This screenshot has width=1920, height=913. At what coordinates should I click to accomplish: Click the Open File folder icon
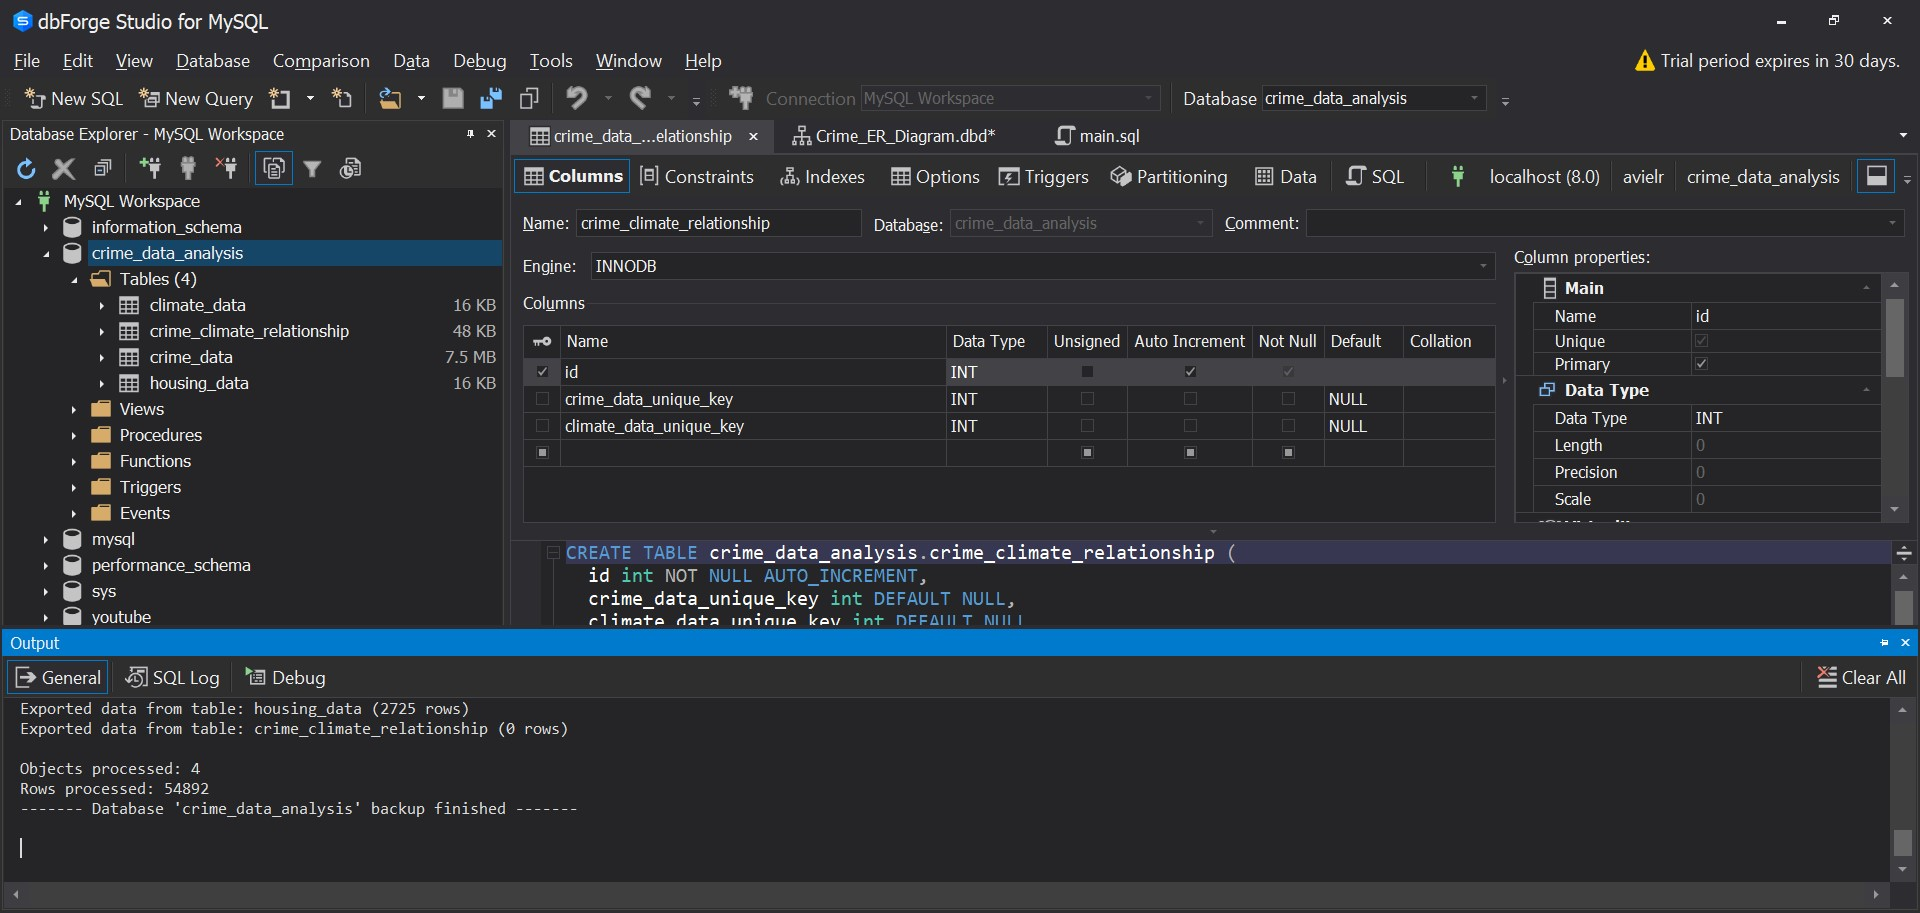[390, 98]
